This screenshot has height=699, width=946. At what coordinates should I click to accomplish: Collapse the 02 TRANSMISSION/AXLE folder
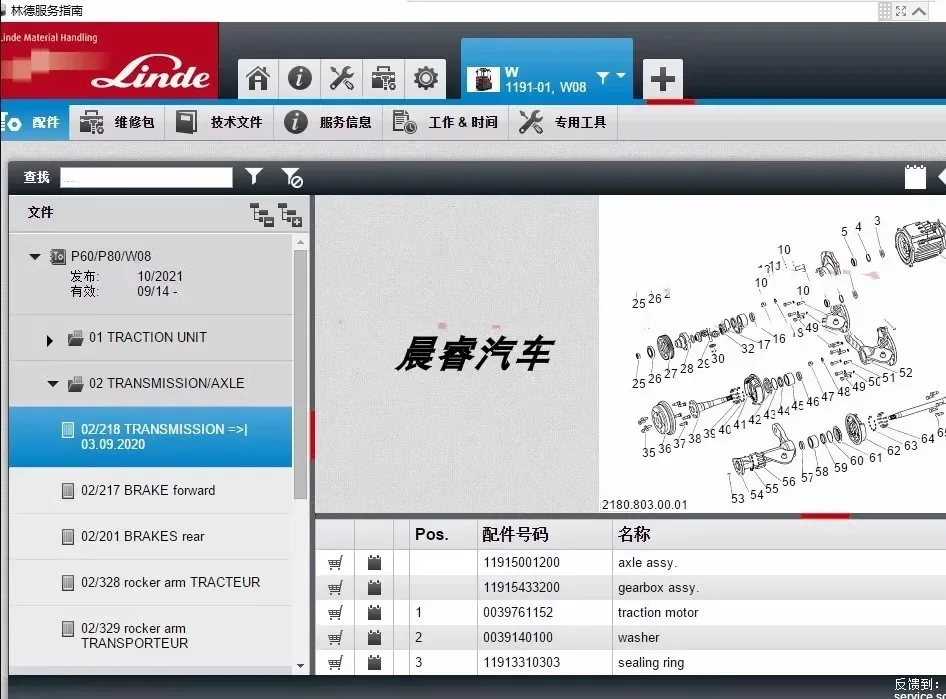(53, 384)
